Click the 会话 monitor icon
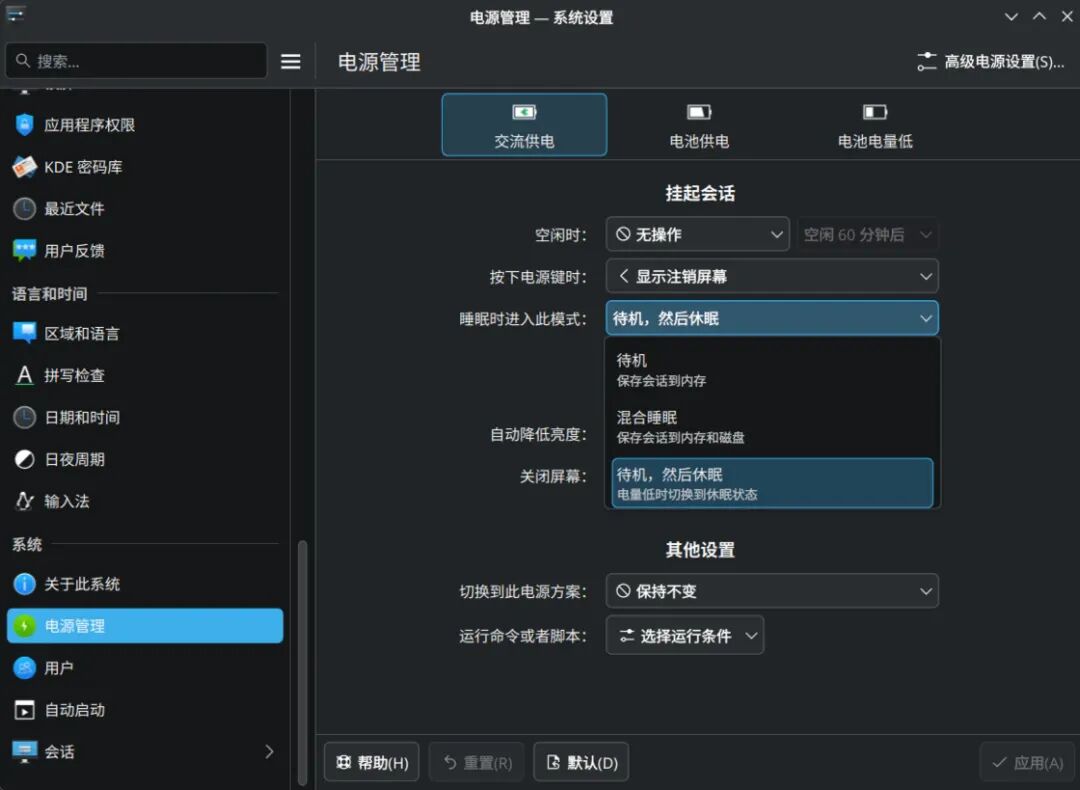Image resolution: width=1080 pixels, height=790 pixels. 25,751
